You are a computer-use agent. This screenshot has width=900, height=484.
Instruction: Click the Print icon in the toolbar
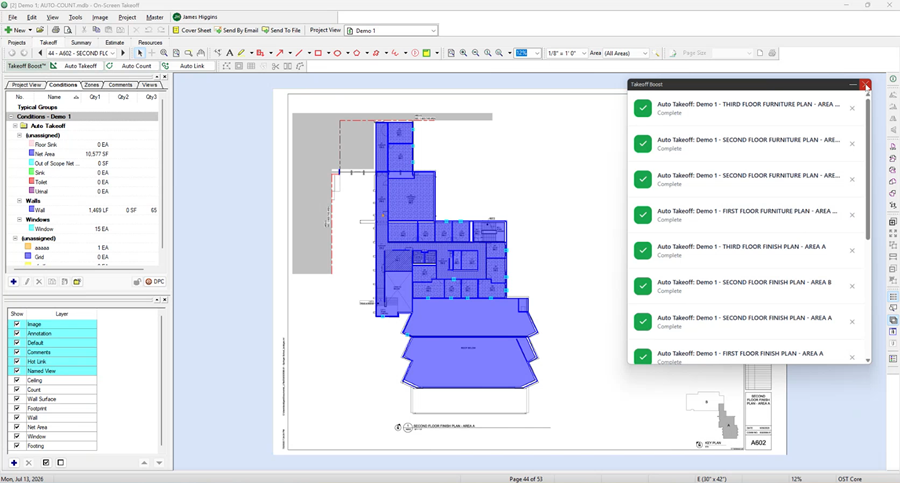coord(56,30)
